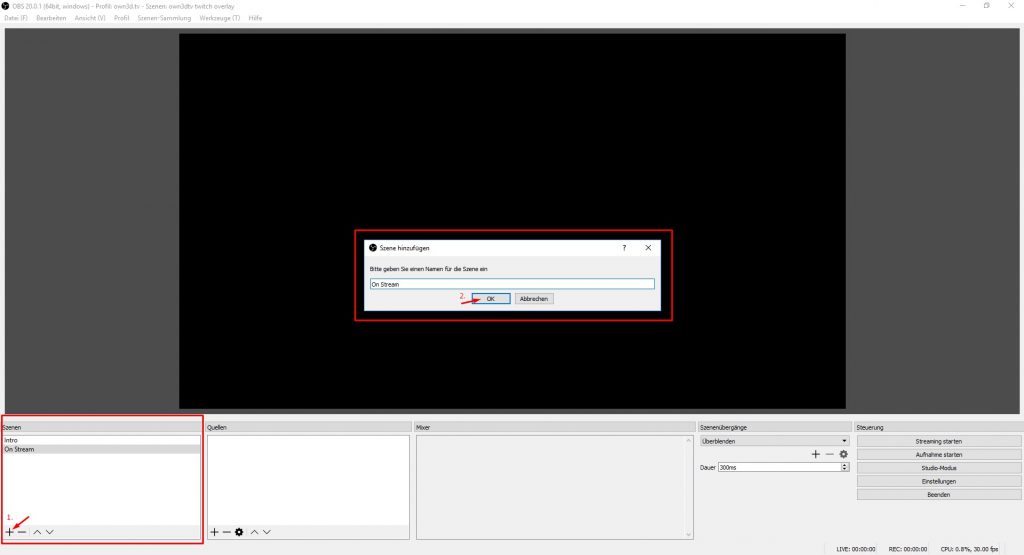Open the Werkzeuge menu
The width and height of the screenshot is (1024, 555).
(219, 18)
